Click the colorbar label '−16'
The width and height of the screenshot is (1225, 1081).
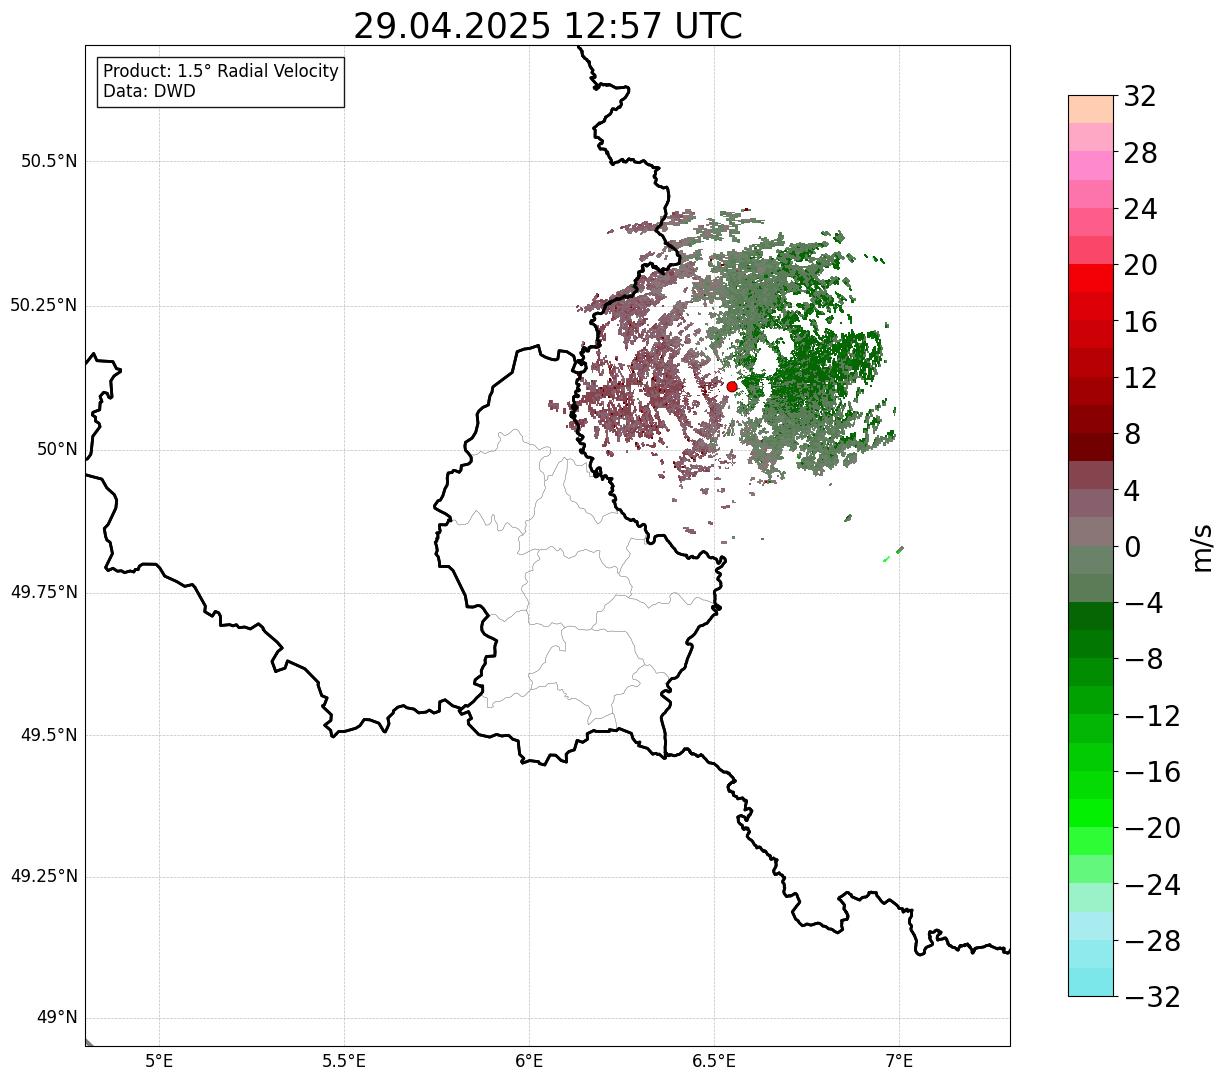click(1152, 773)
